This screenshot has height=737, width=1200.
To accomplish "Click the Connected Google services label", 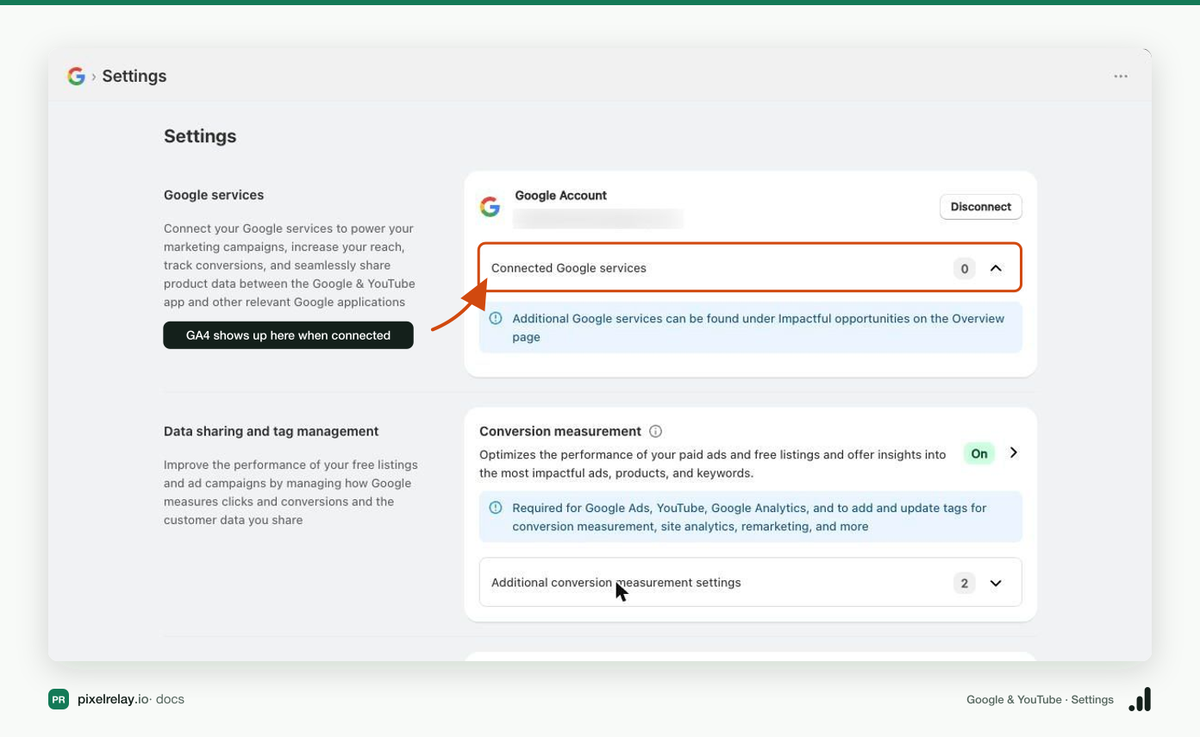I will [x=569, y=268].
